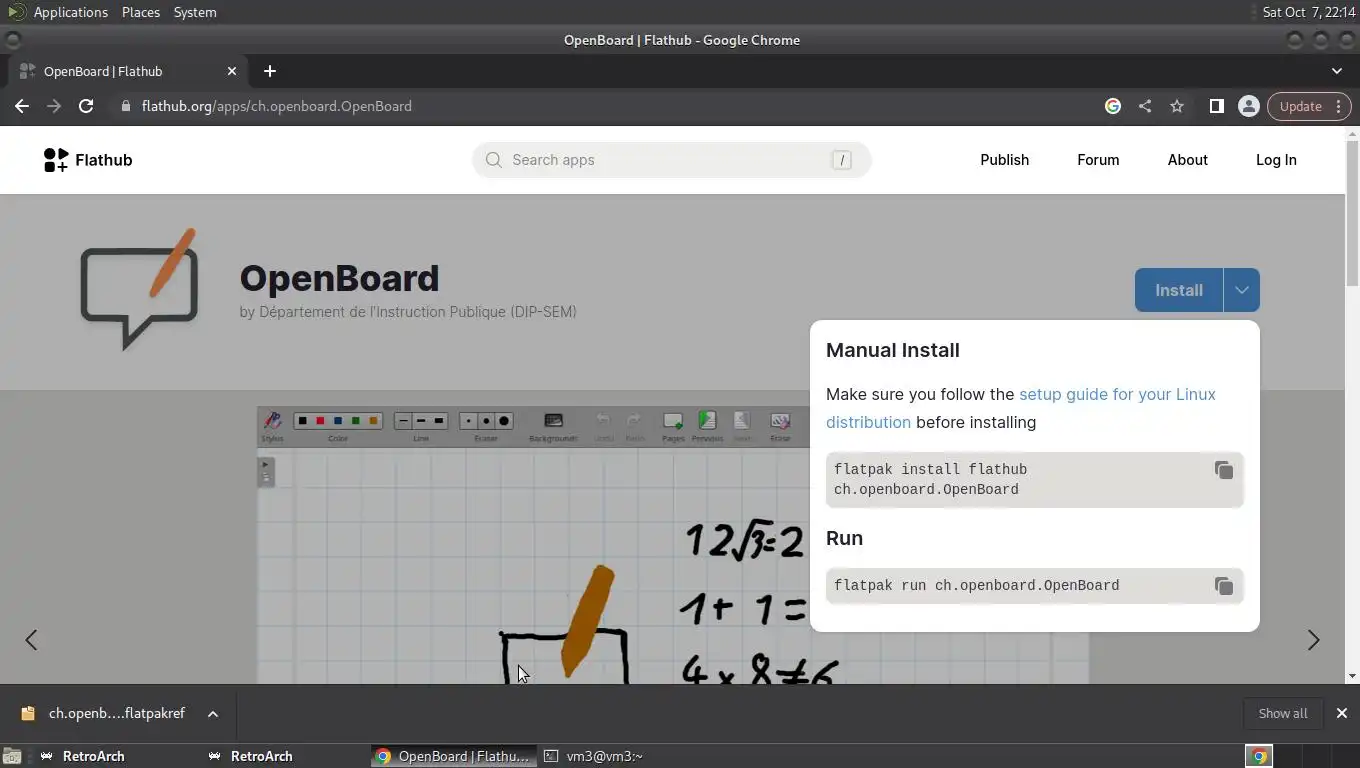
Task: Open the Places menu
Action: point(141,12)
